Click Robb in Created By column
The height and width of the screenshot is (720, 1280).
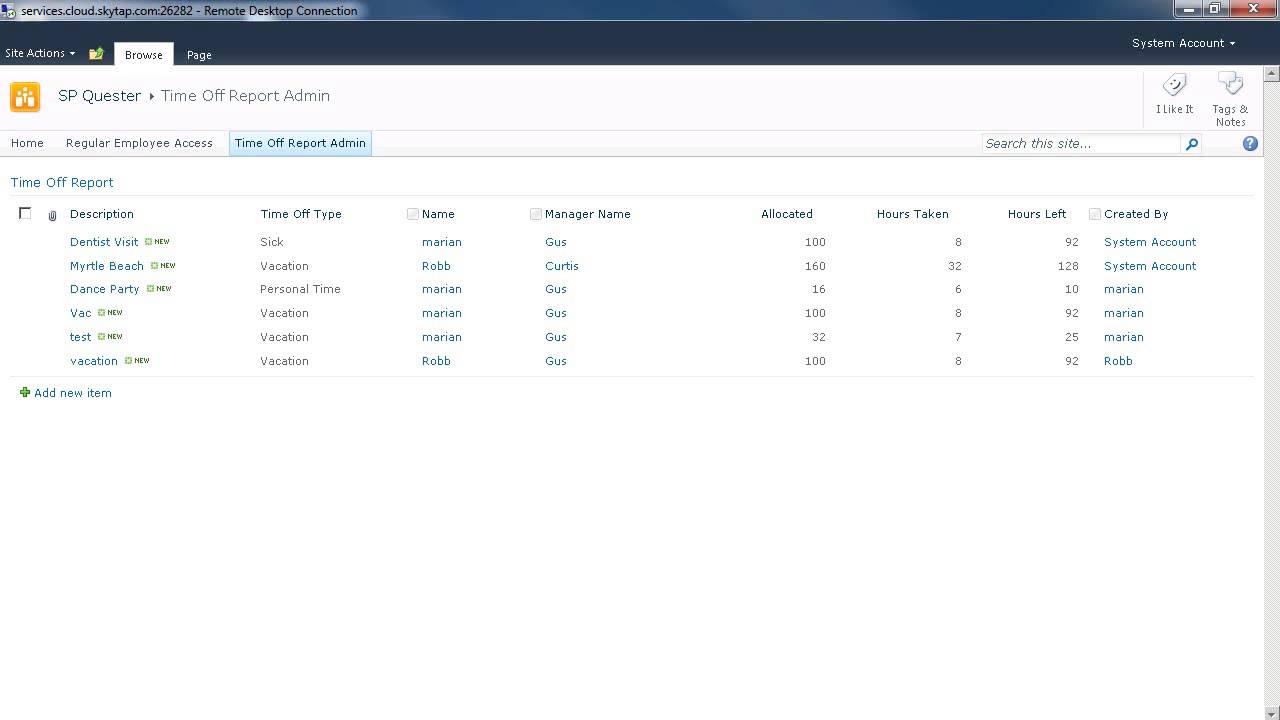click(1118, 361)
